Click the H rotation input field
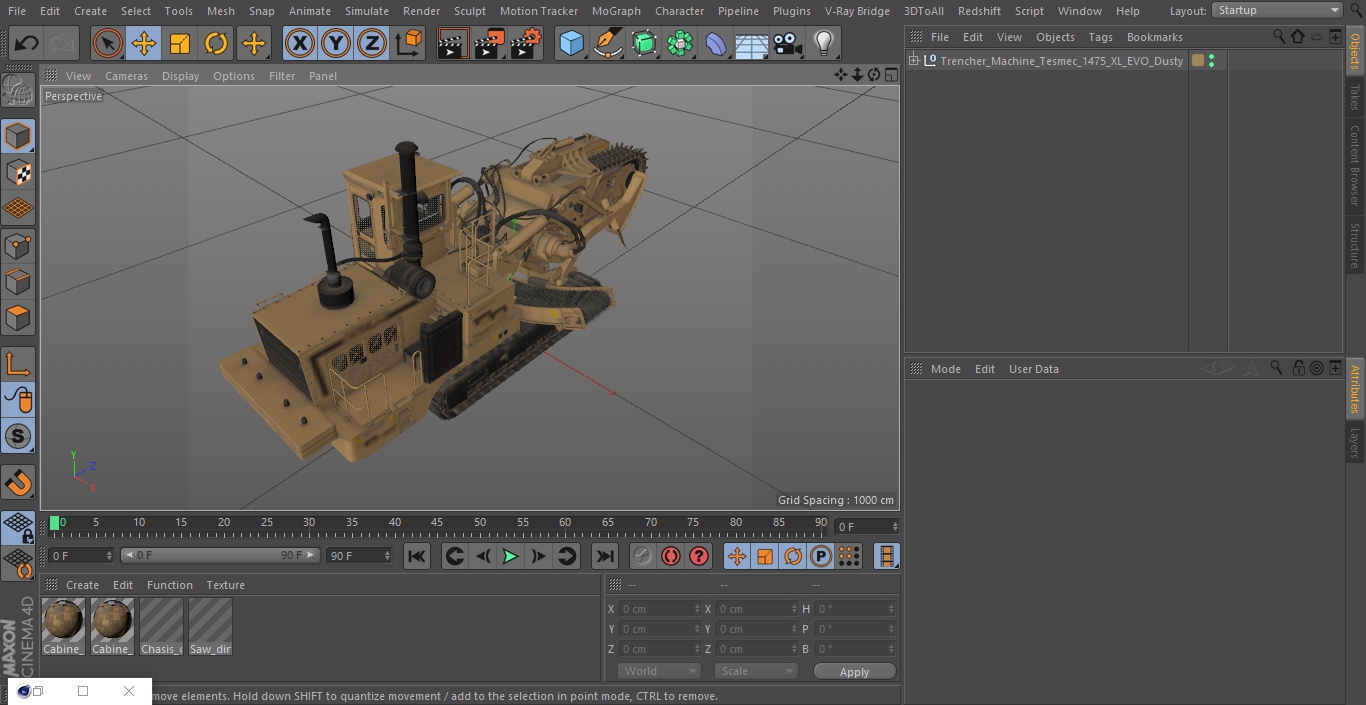 coord(856,609)
